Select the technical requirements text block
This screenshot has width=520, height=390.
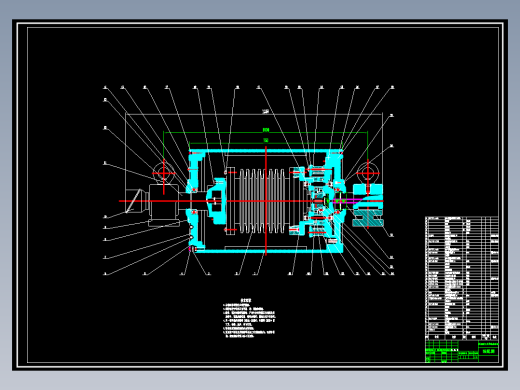[x=249, y=318]
